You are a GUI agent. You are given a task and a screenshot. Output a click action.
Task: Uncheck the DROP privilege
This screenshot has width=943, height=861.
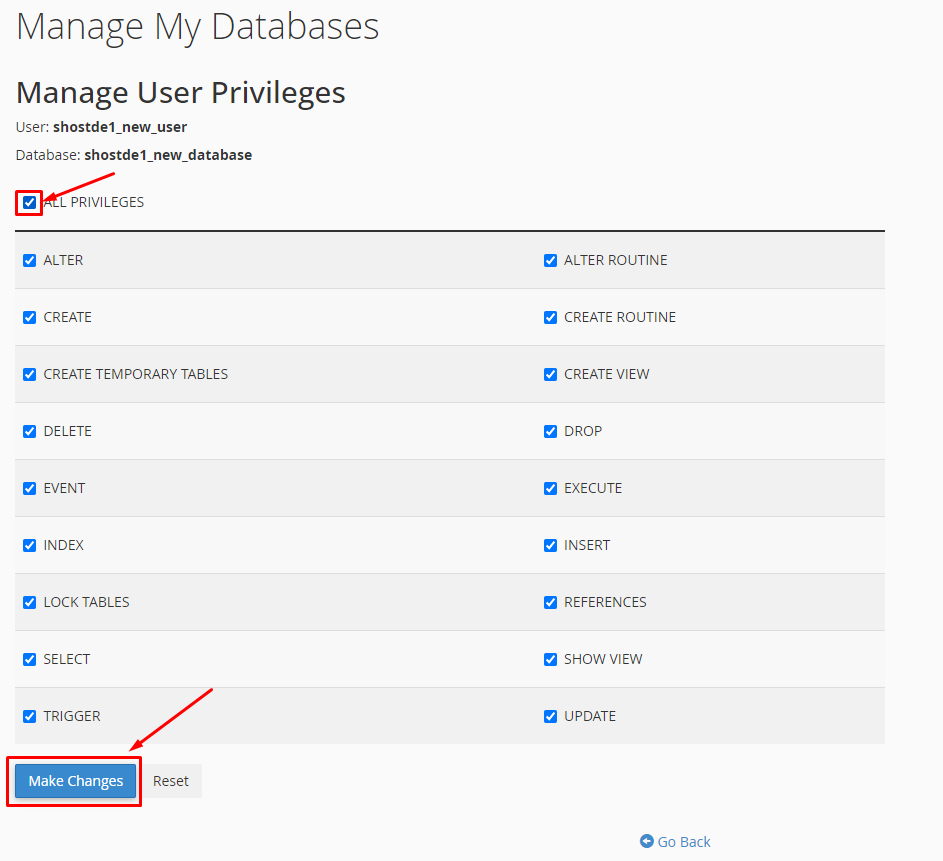[550, 431]
